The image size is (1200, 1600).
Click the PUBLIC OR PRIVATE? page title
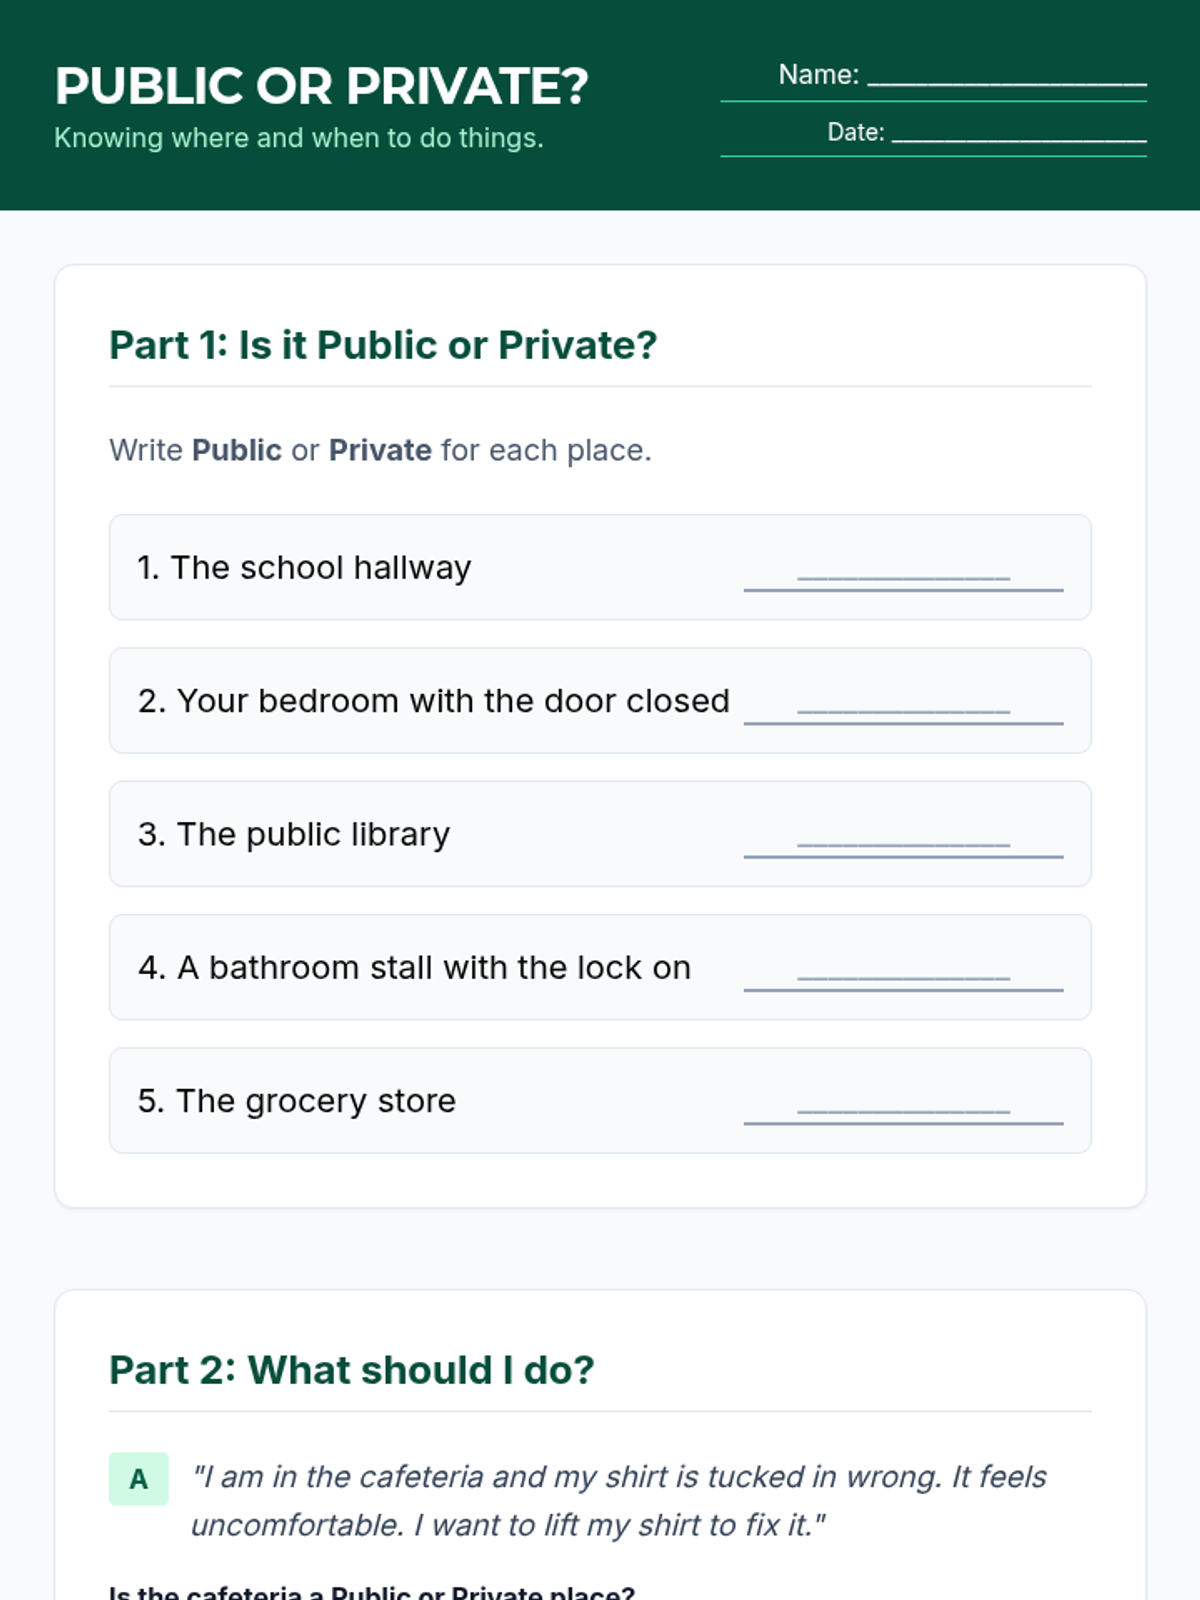point(321,86)
